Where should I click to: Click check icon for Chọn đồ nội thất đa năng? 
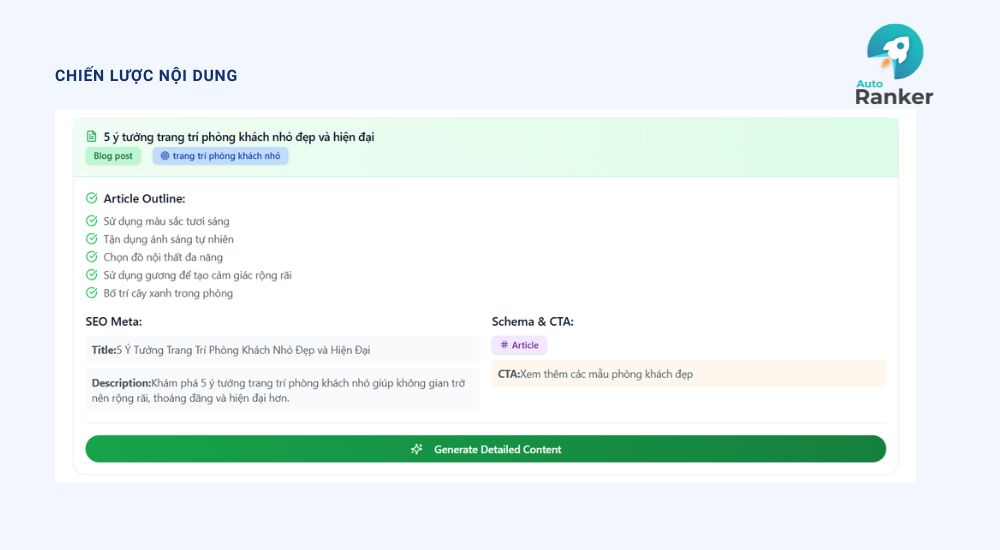92,256
